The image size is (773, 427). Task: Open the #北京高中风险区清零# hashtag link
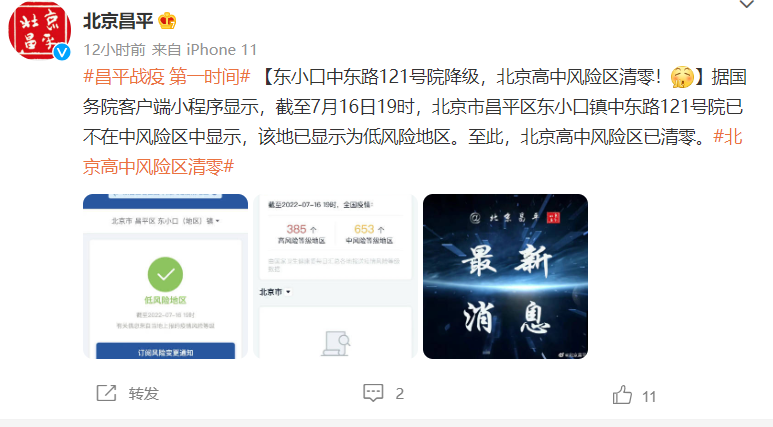pyautogui.click(x=413, y=152)
